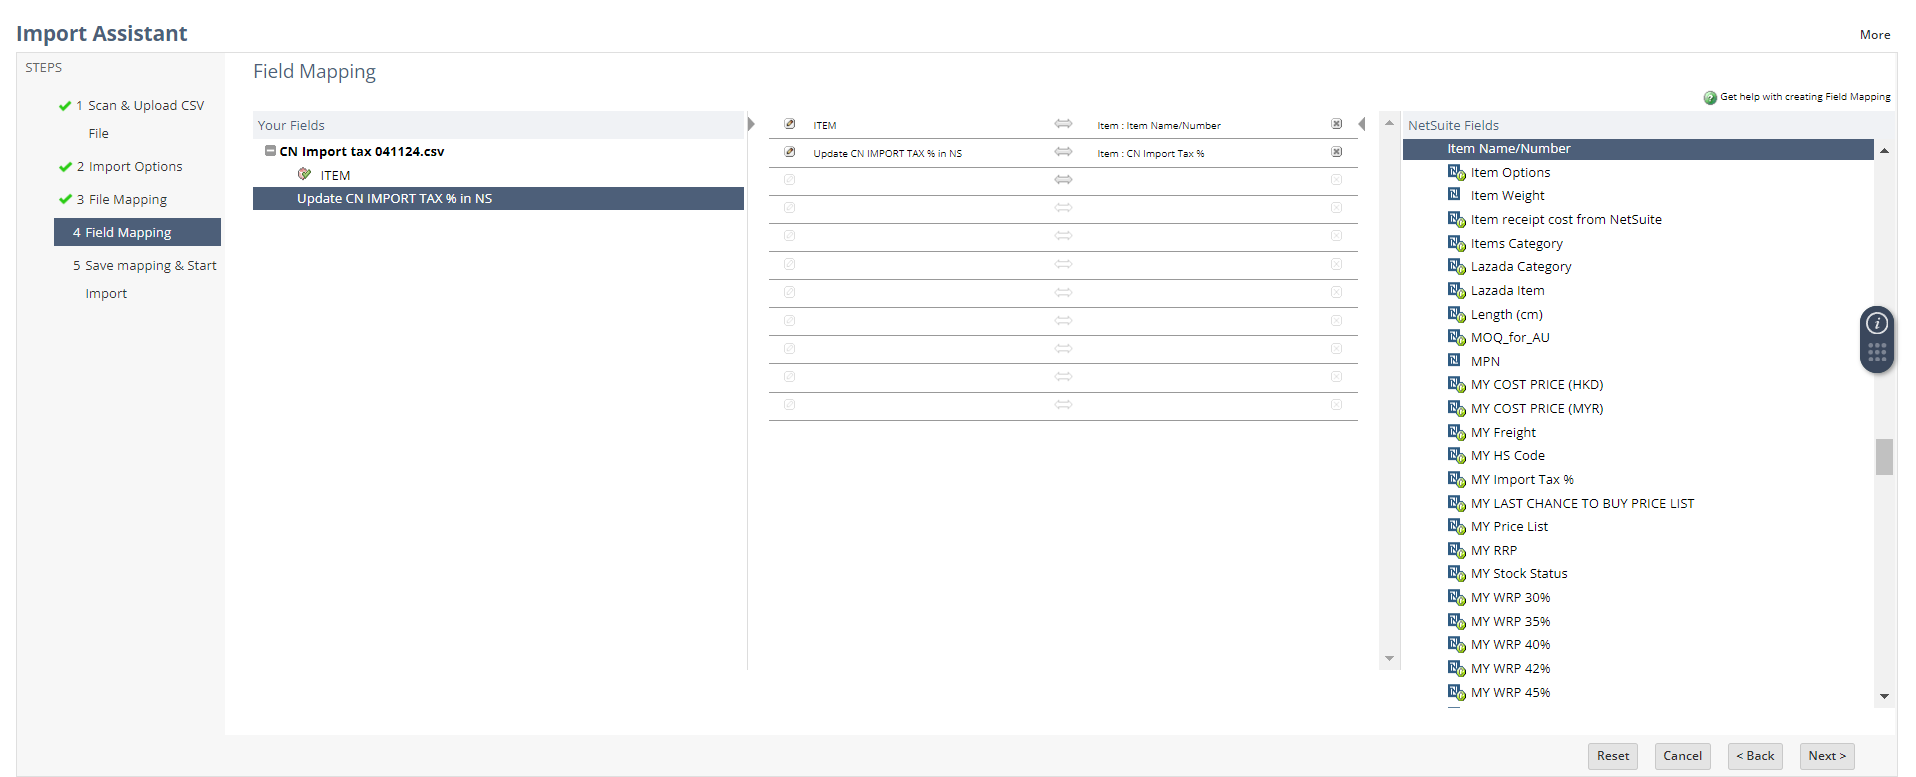Open the floating info panel icon
The width and height of the screenshot is (1916, 777).
coord(1877,323)
